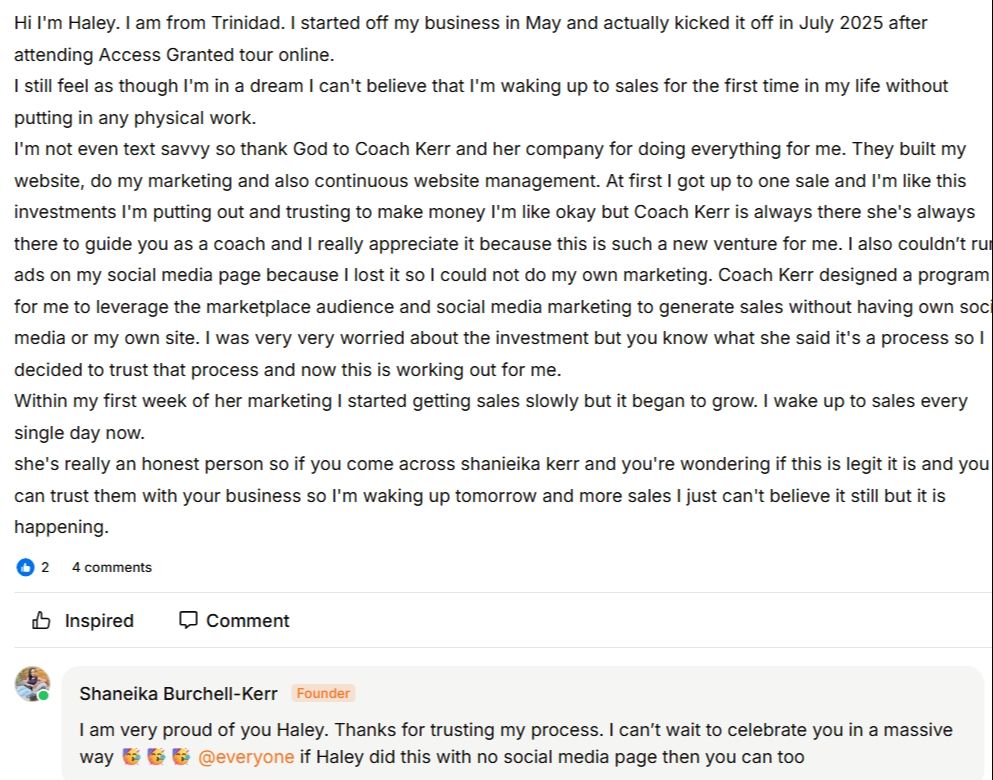Viewport: 993px width, 780px height.
Task: Click the orange Founder badge
Action: tap(323, 693)
